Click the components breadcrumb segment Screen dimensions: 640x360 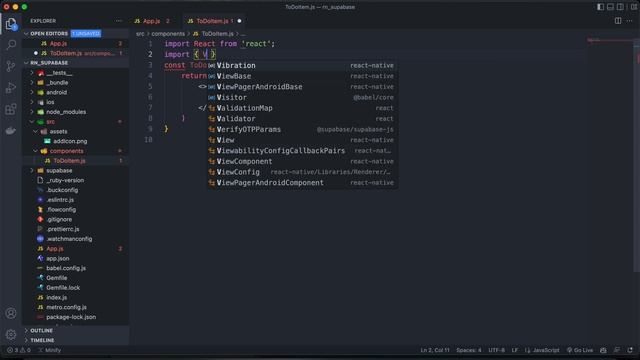pyautogui.click(x=168, y=34)
